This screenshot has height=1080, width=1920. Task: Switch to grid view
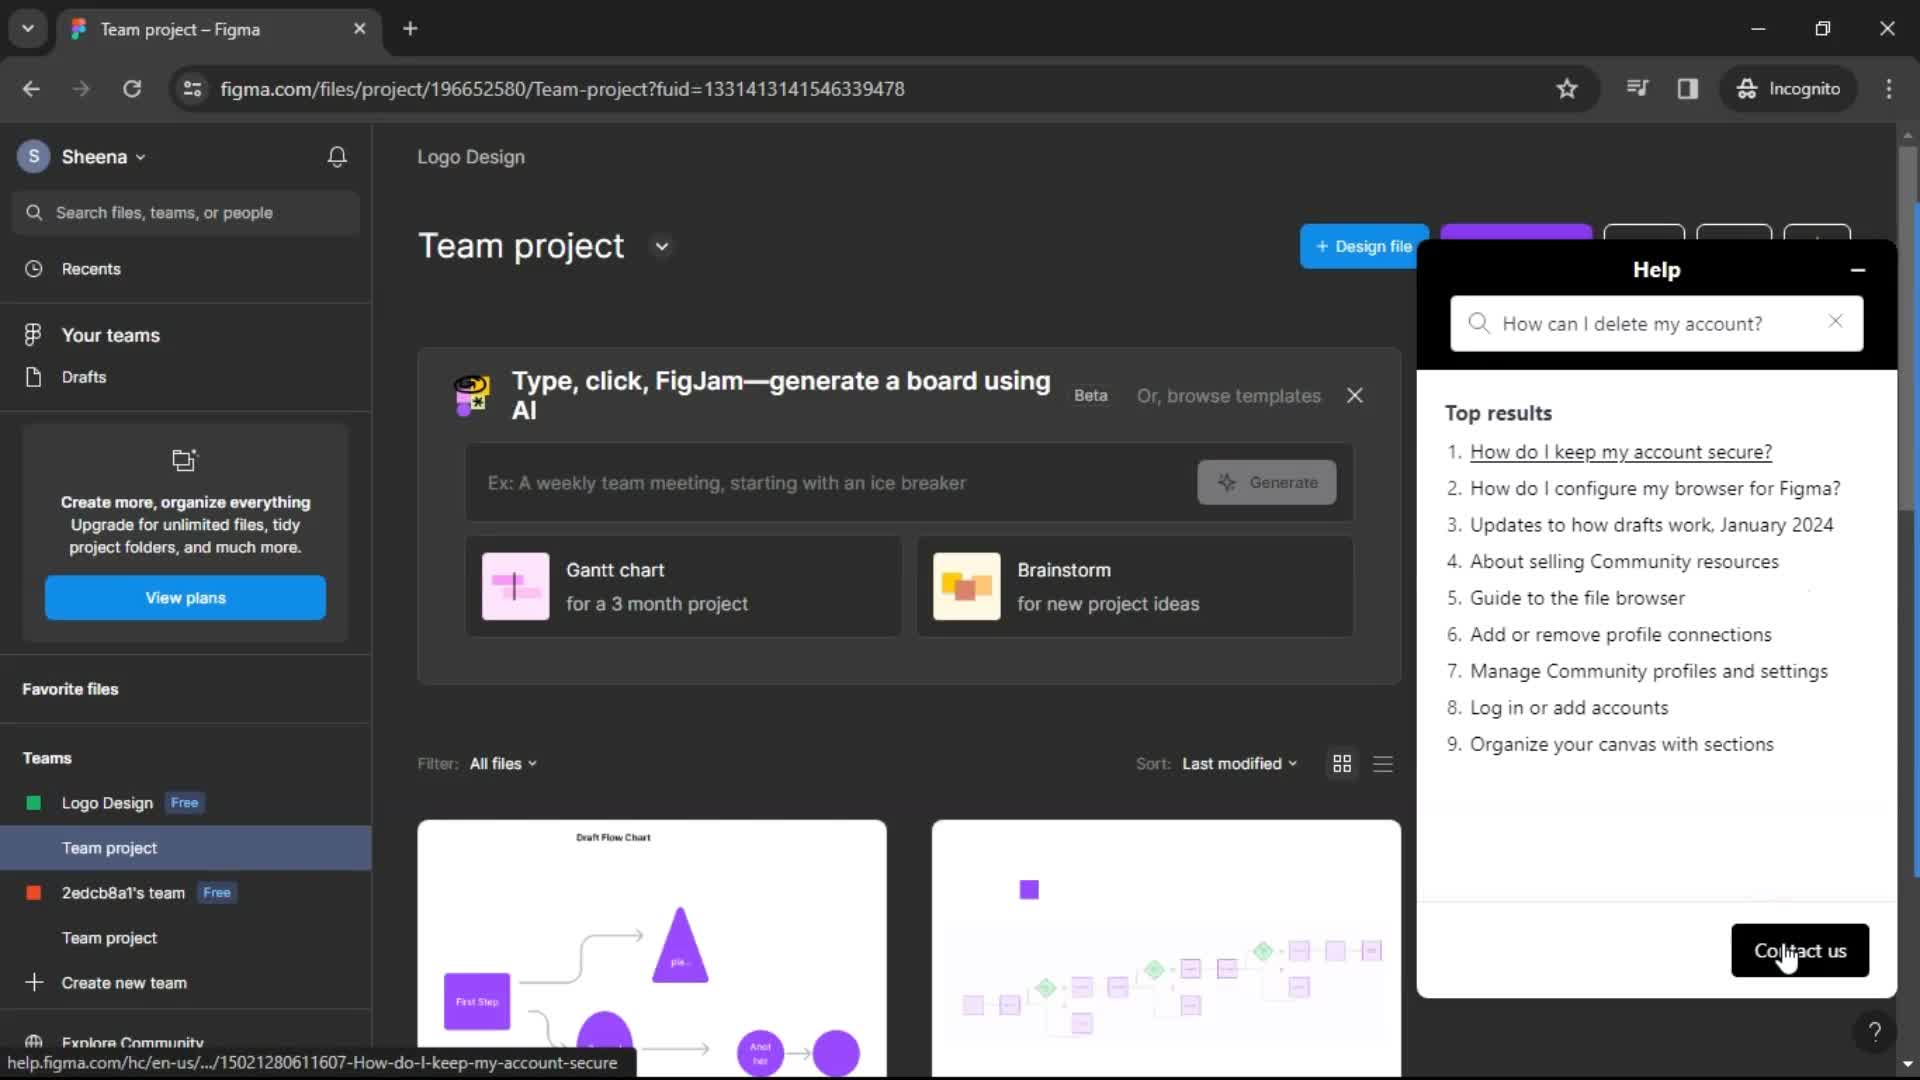click(1342, 764)
